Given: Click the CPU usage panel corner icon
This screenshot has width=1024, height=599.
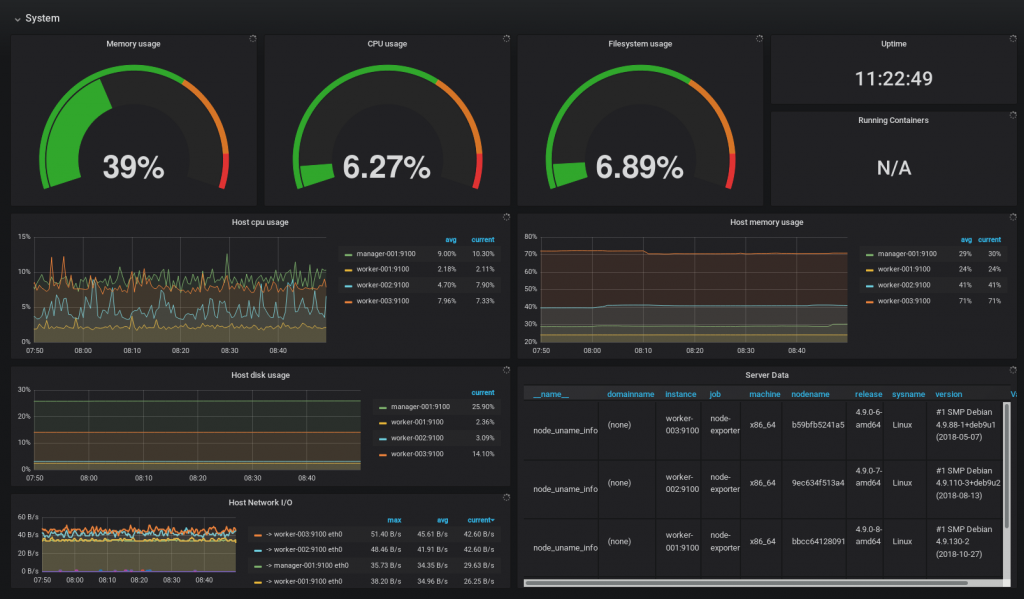Looking at the screenshot, I should coord(506,39).
